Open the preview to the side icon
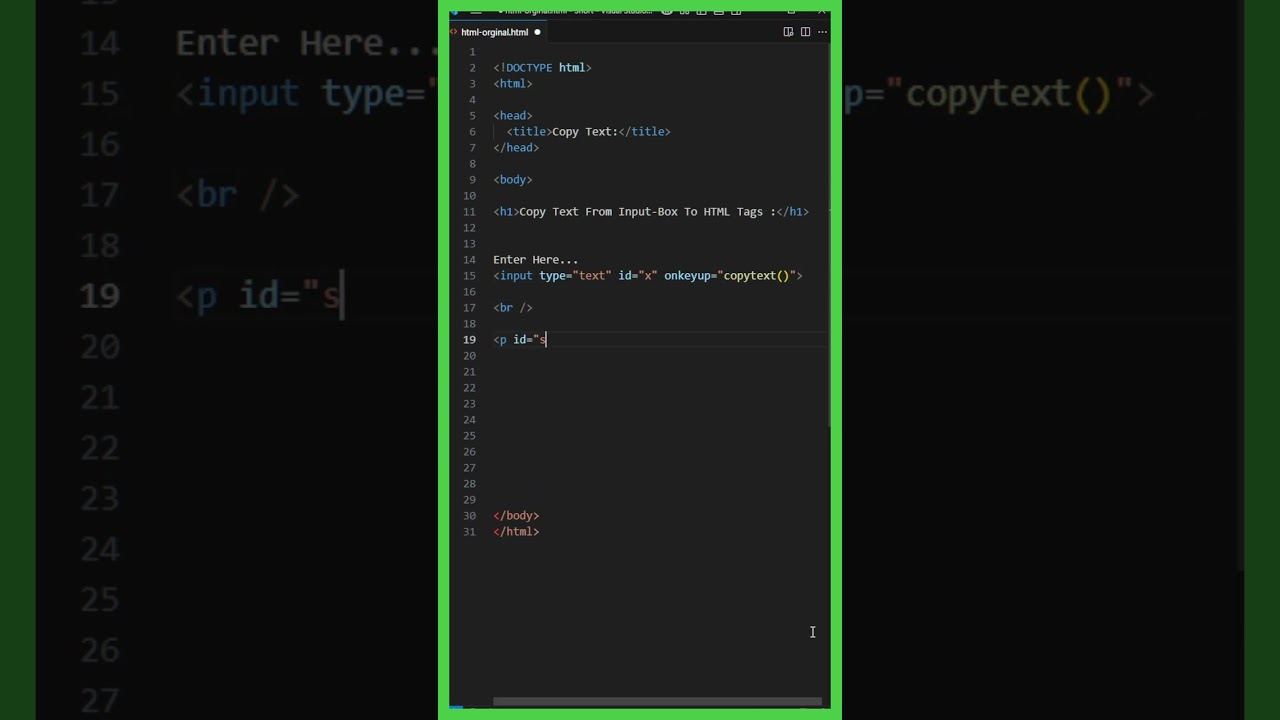This screenshot has height=720, width=1280. (x=788, y=32)
